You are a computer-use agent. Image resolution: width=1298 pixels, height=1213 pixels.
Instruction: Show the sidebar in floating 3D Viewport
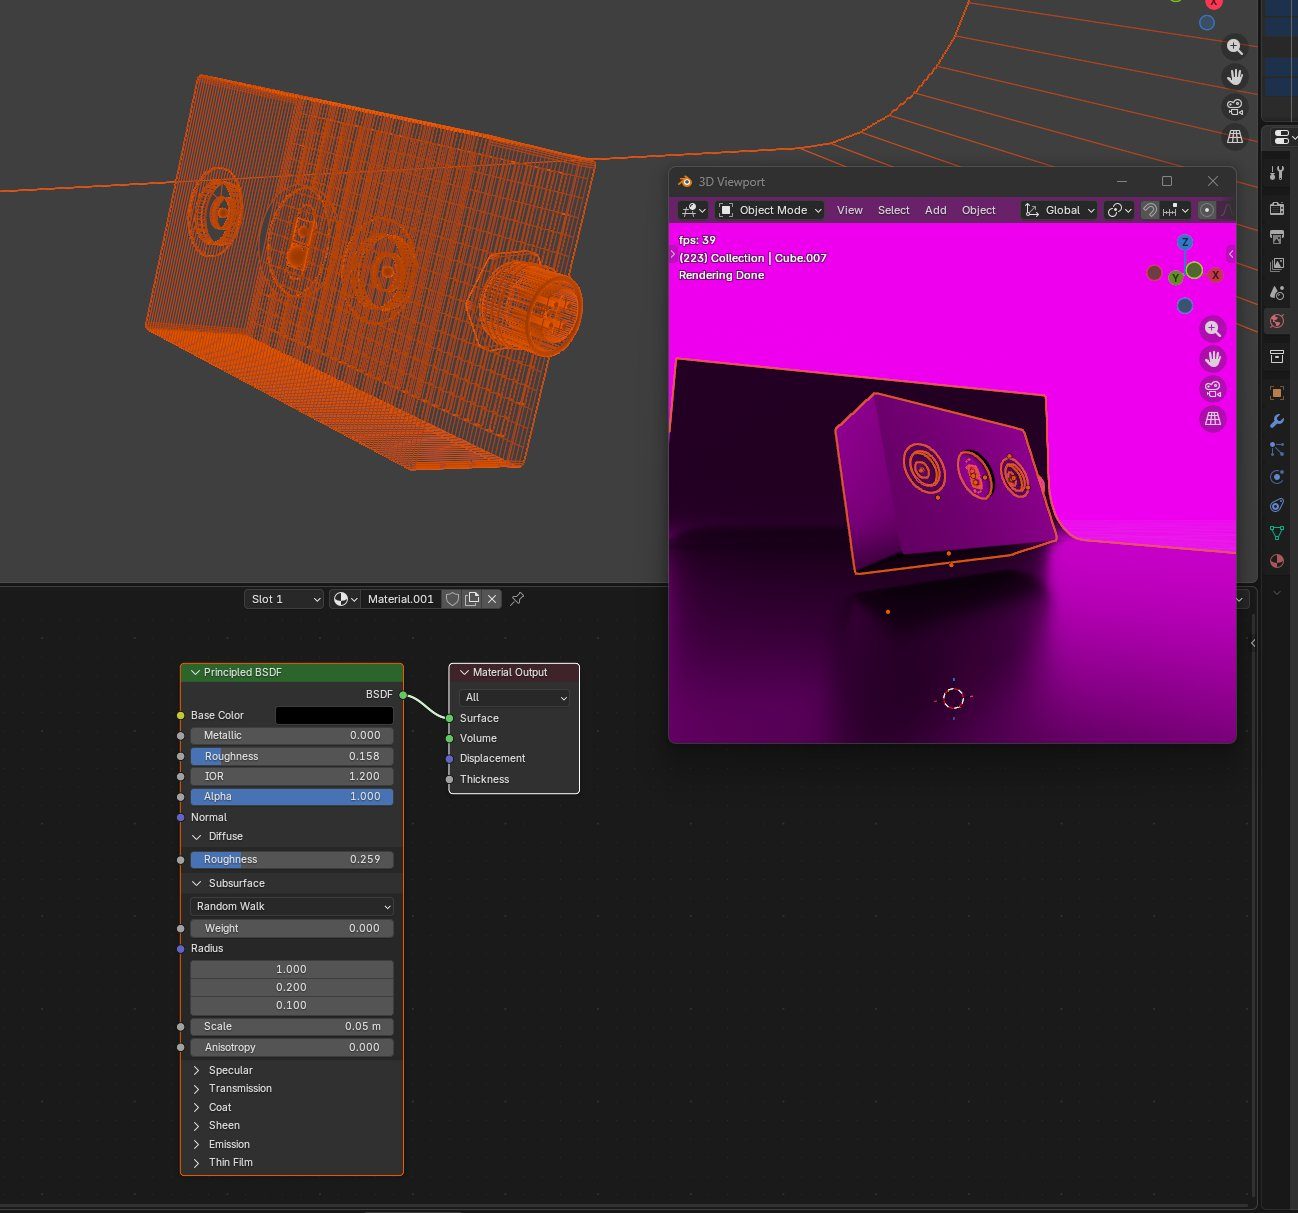(1231, 254)
